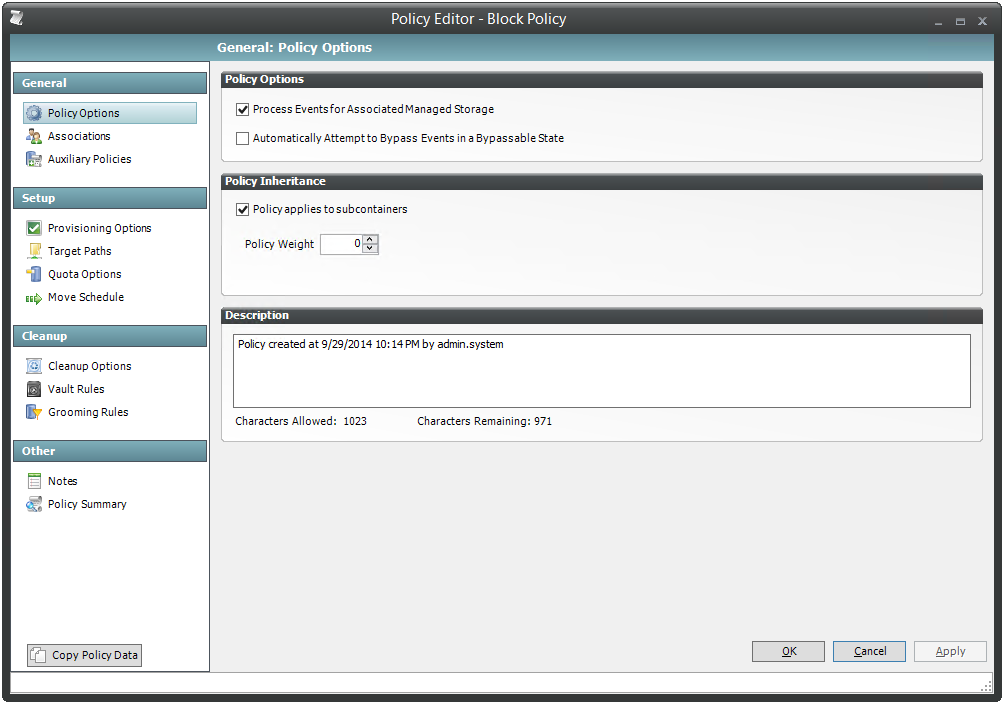The height and width of the screenshot is (704, 1004).
Task: Click the Provisioning Options green check icon
Action: coord(34,228)
